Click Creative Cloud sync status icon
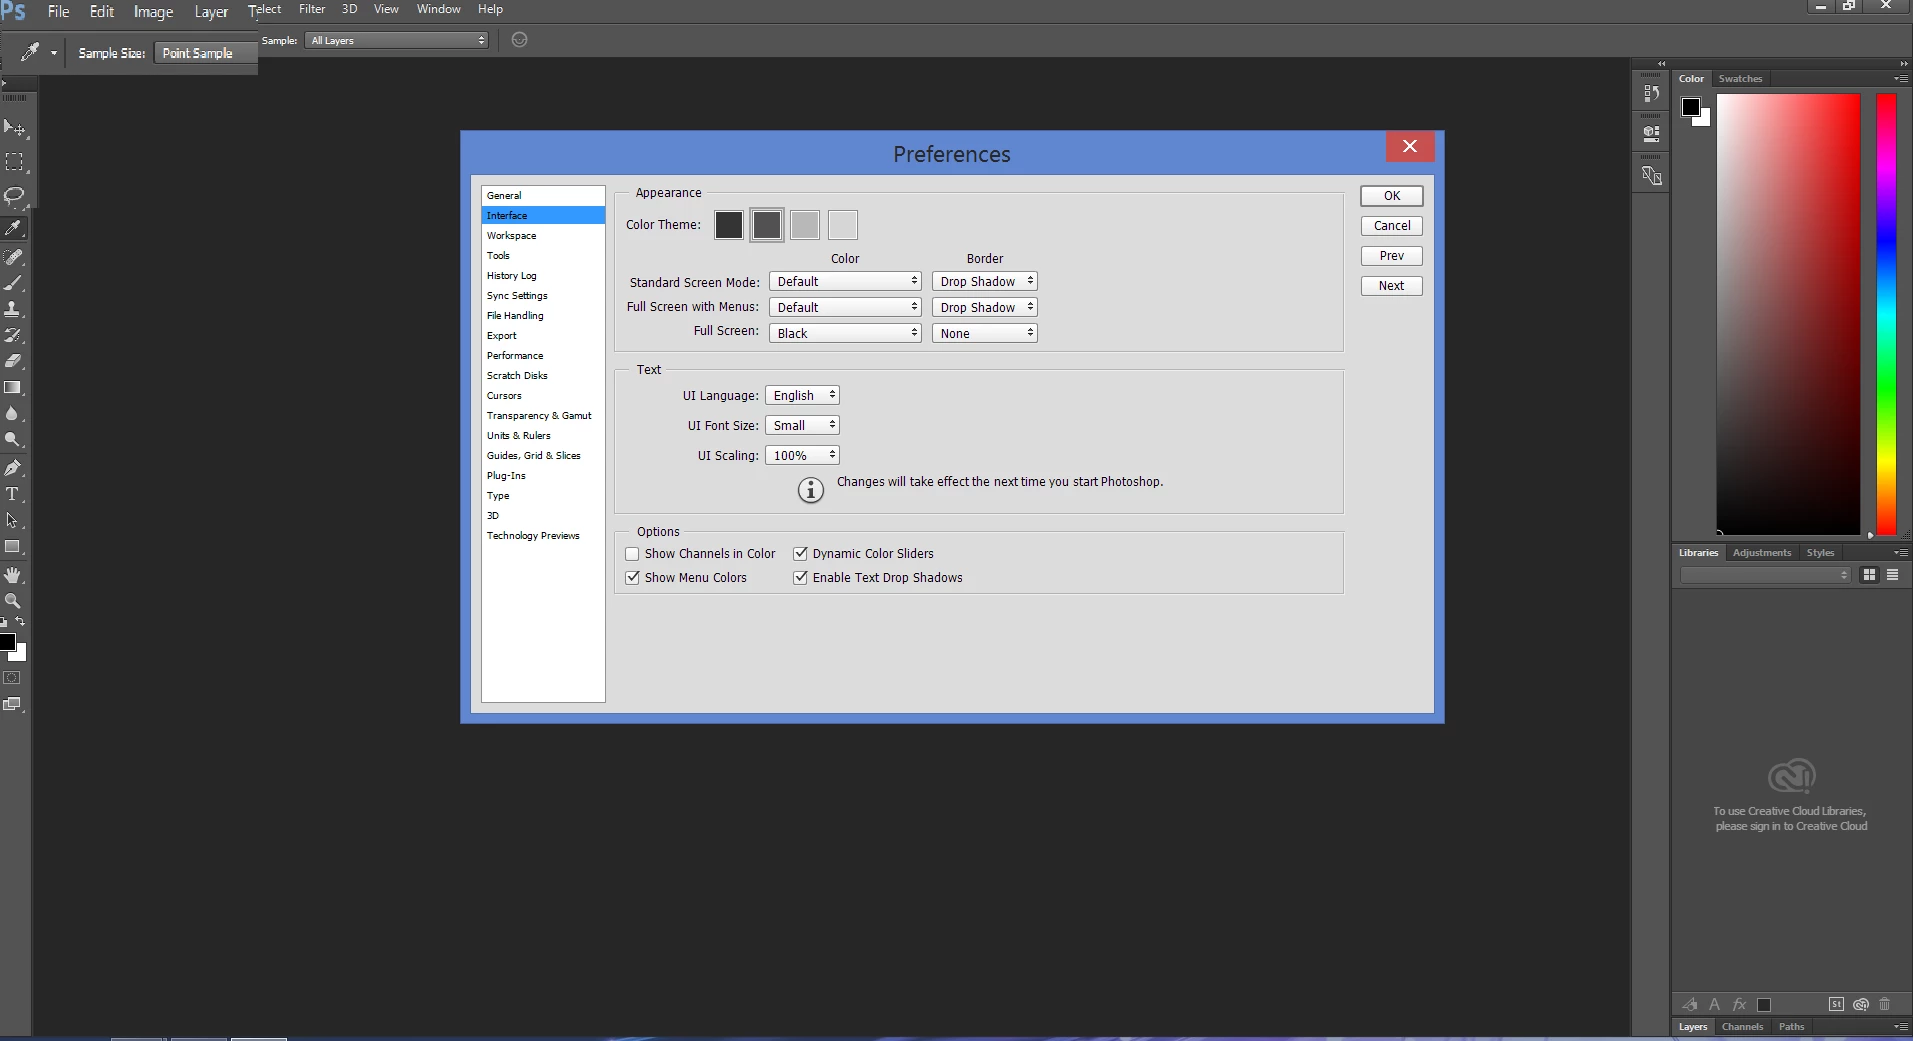Screen dimensions: 1913x1041 tap(1861, 1004)
